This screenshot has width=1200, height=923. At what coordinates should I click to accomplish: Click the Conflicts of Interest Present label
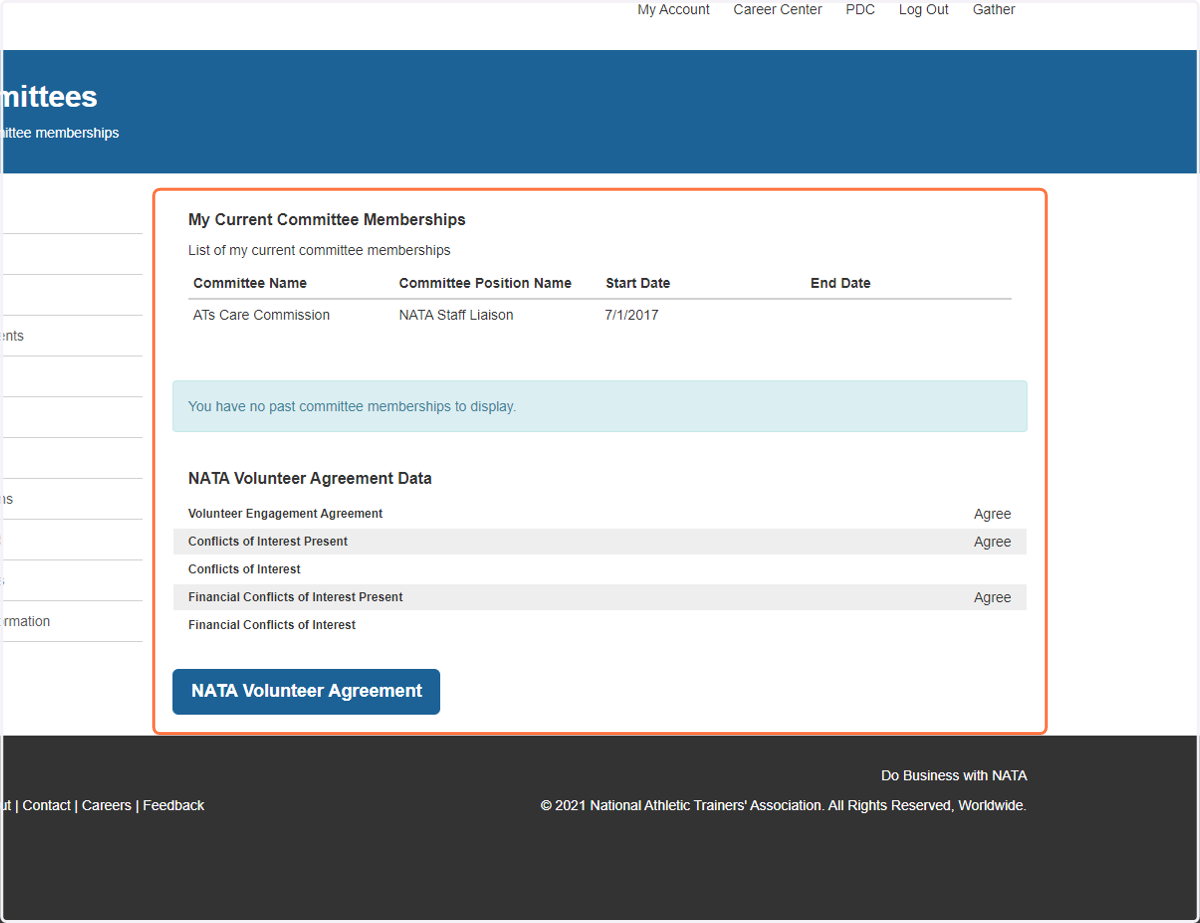click(x=268, y=542)
